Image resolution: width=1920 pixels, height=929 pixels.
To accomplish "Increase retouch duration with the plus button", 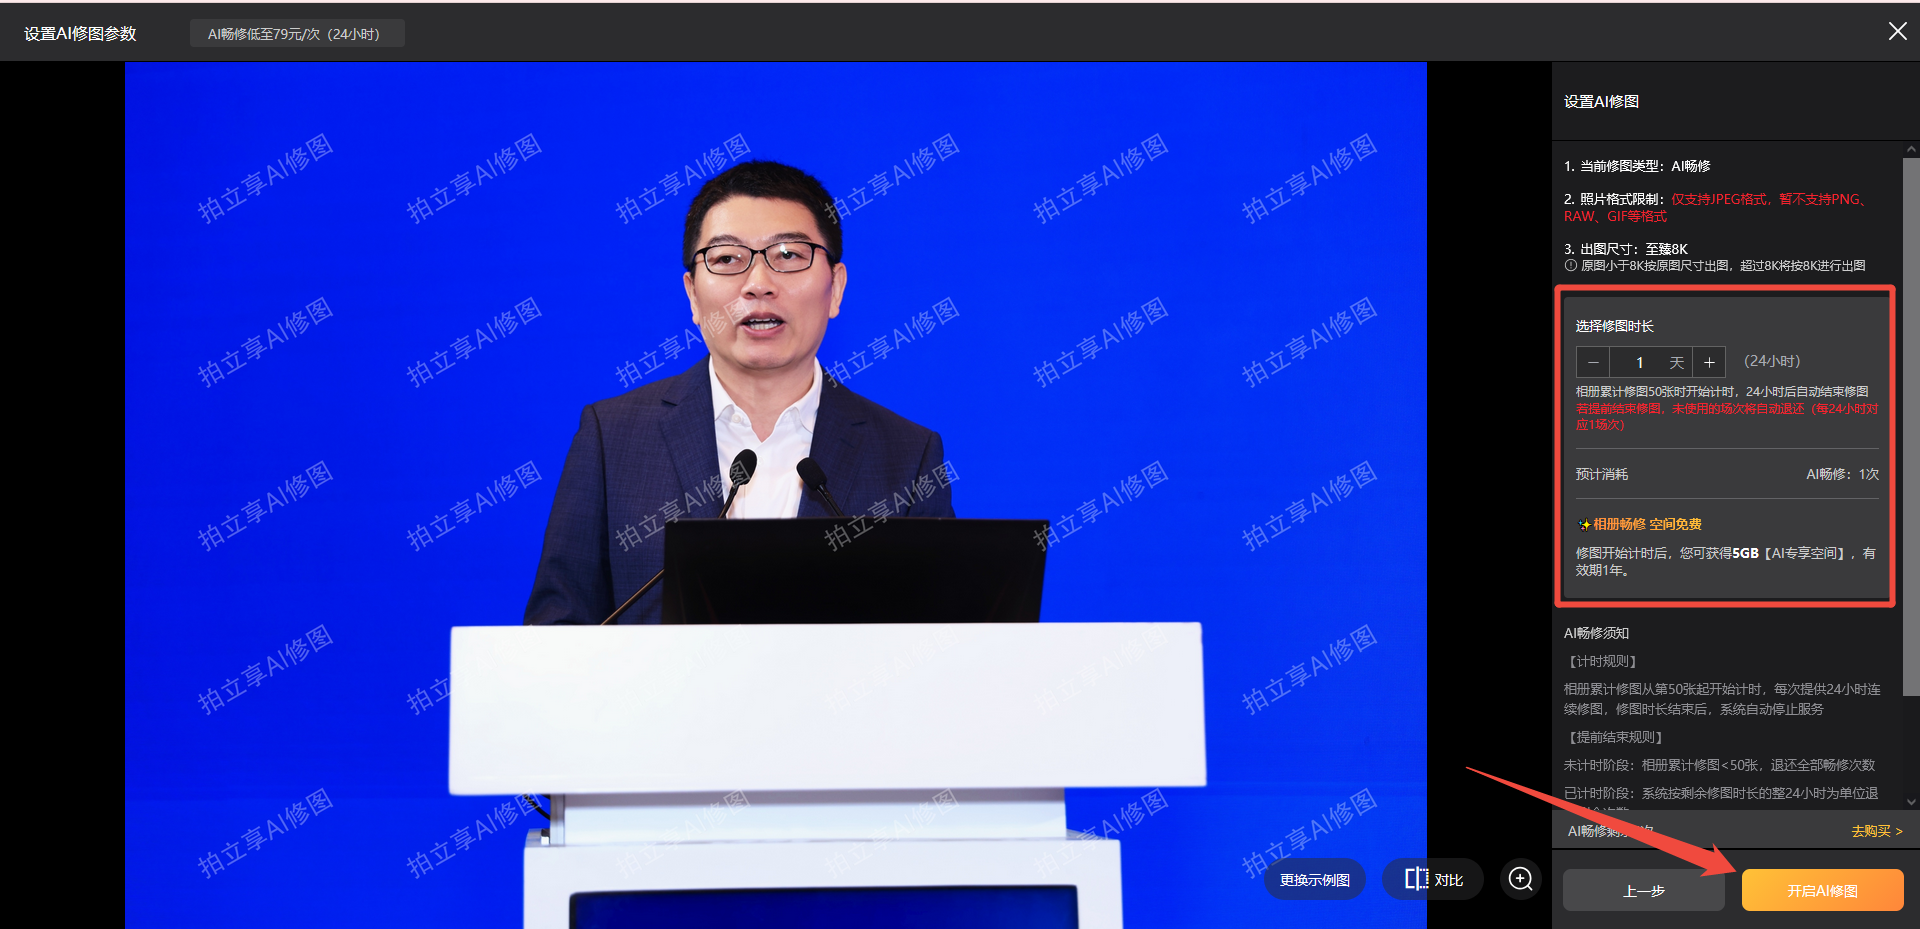I will (x=1710, y=362).
